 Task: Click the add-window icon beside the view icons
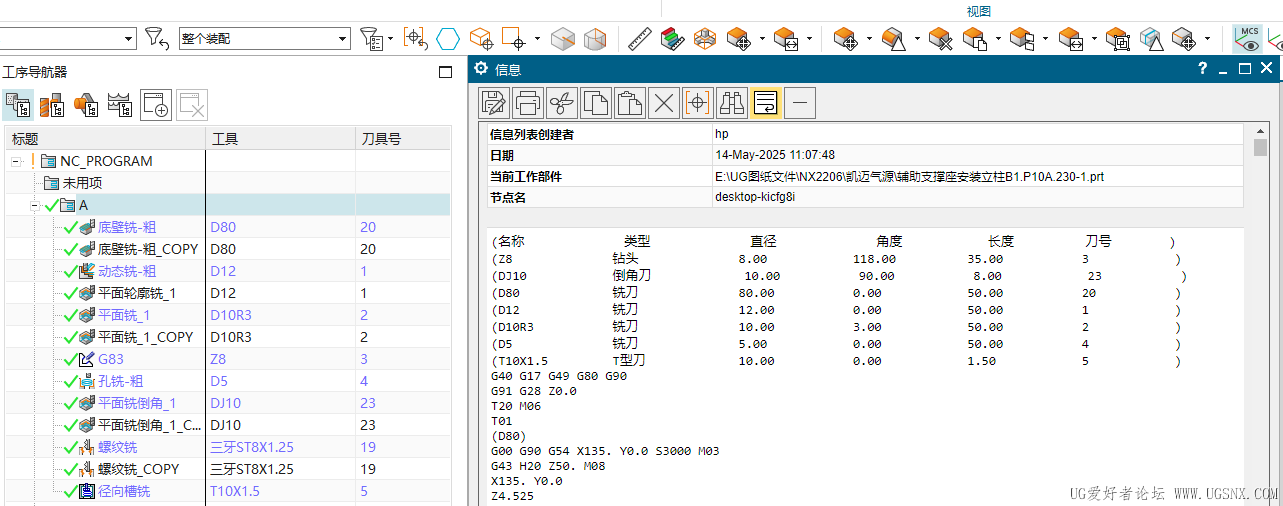click(156, 104)
